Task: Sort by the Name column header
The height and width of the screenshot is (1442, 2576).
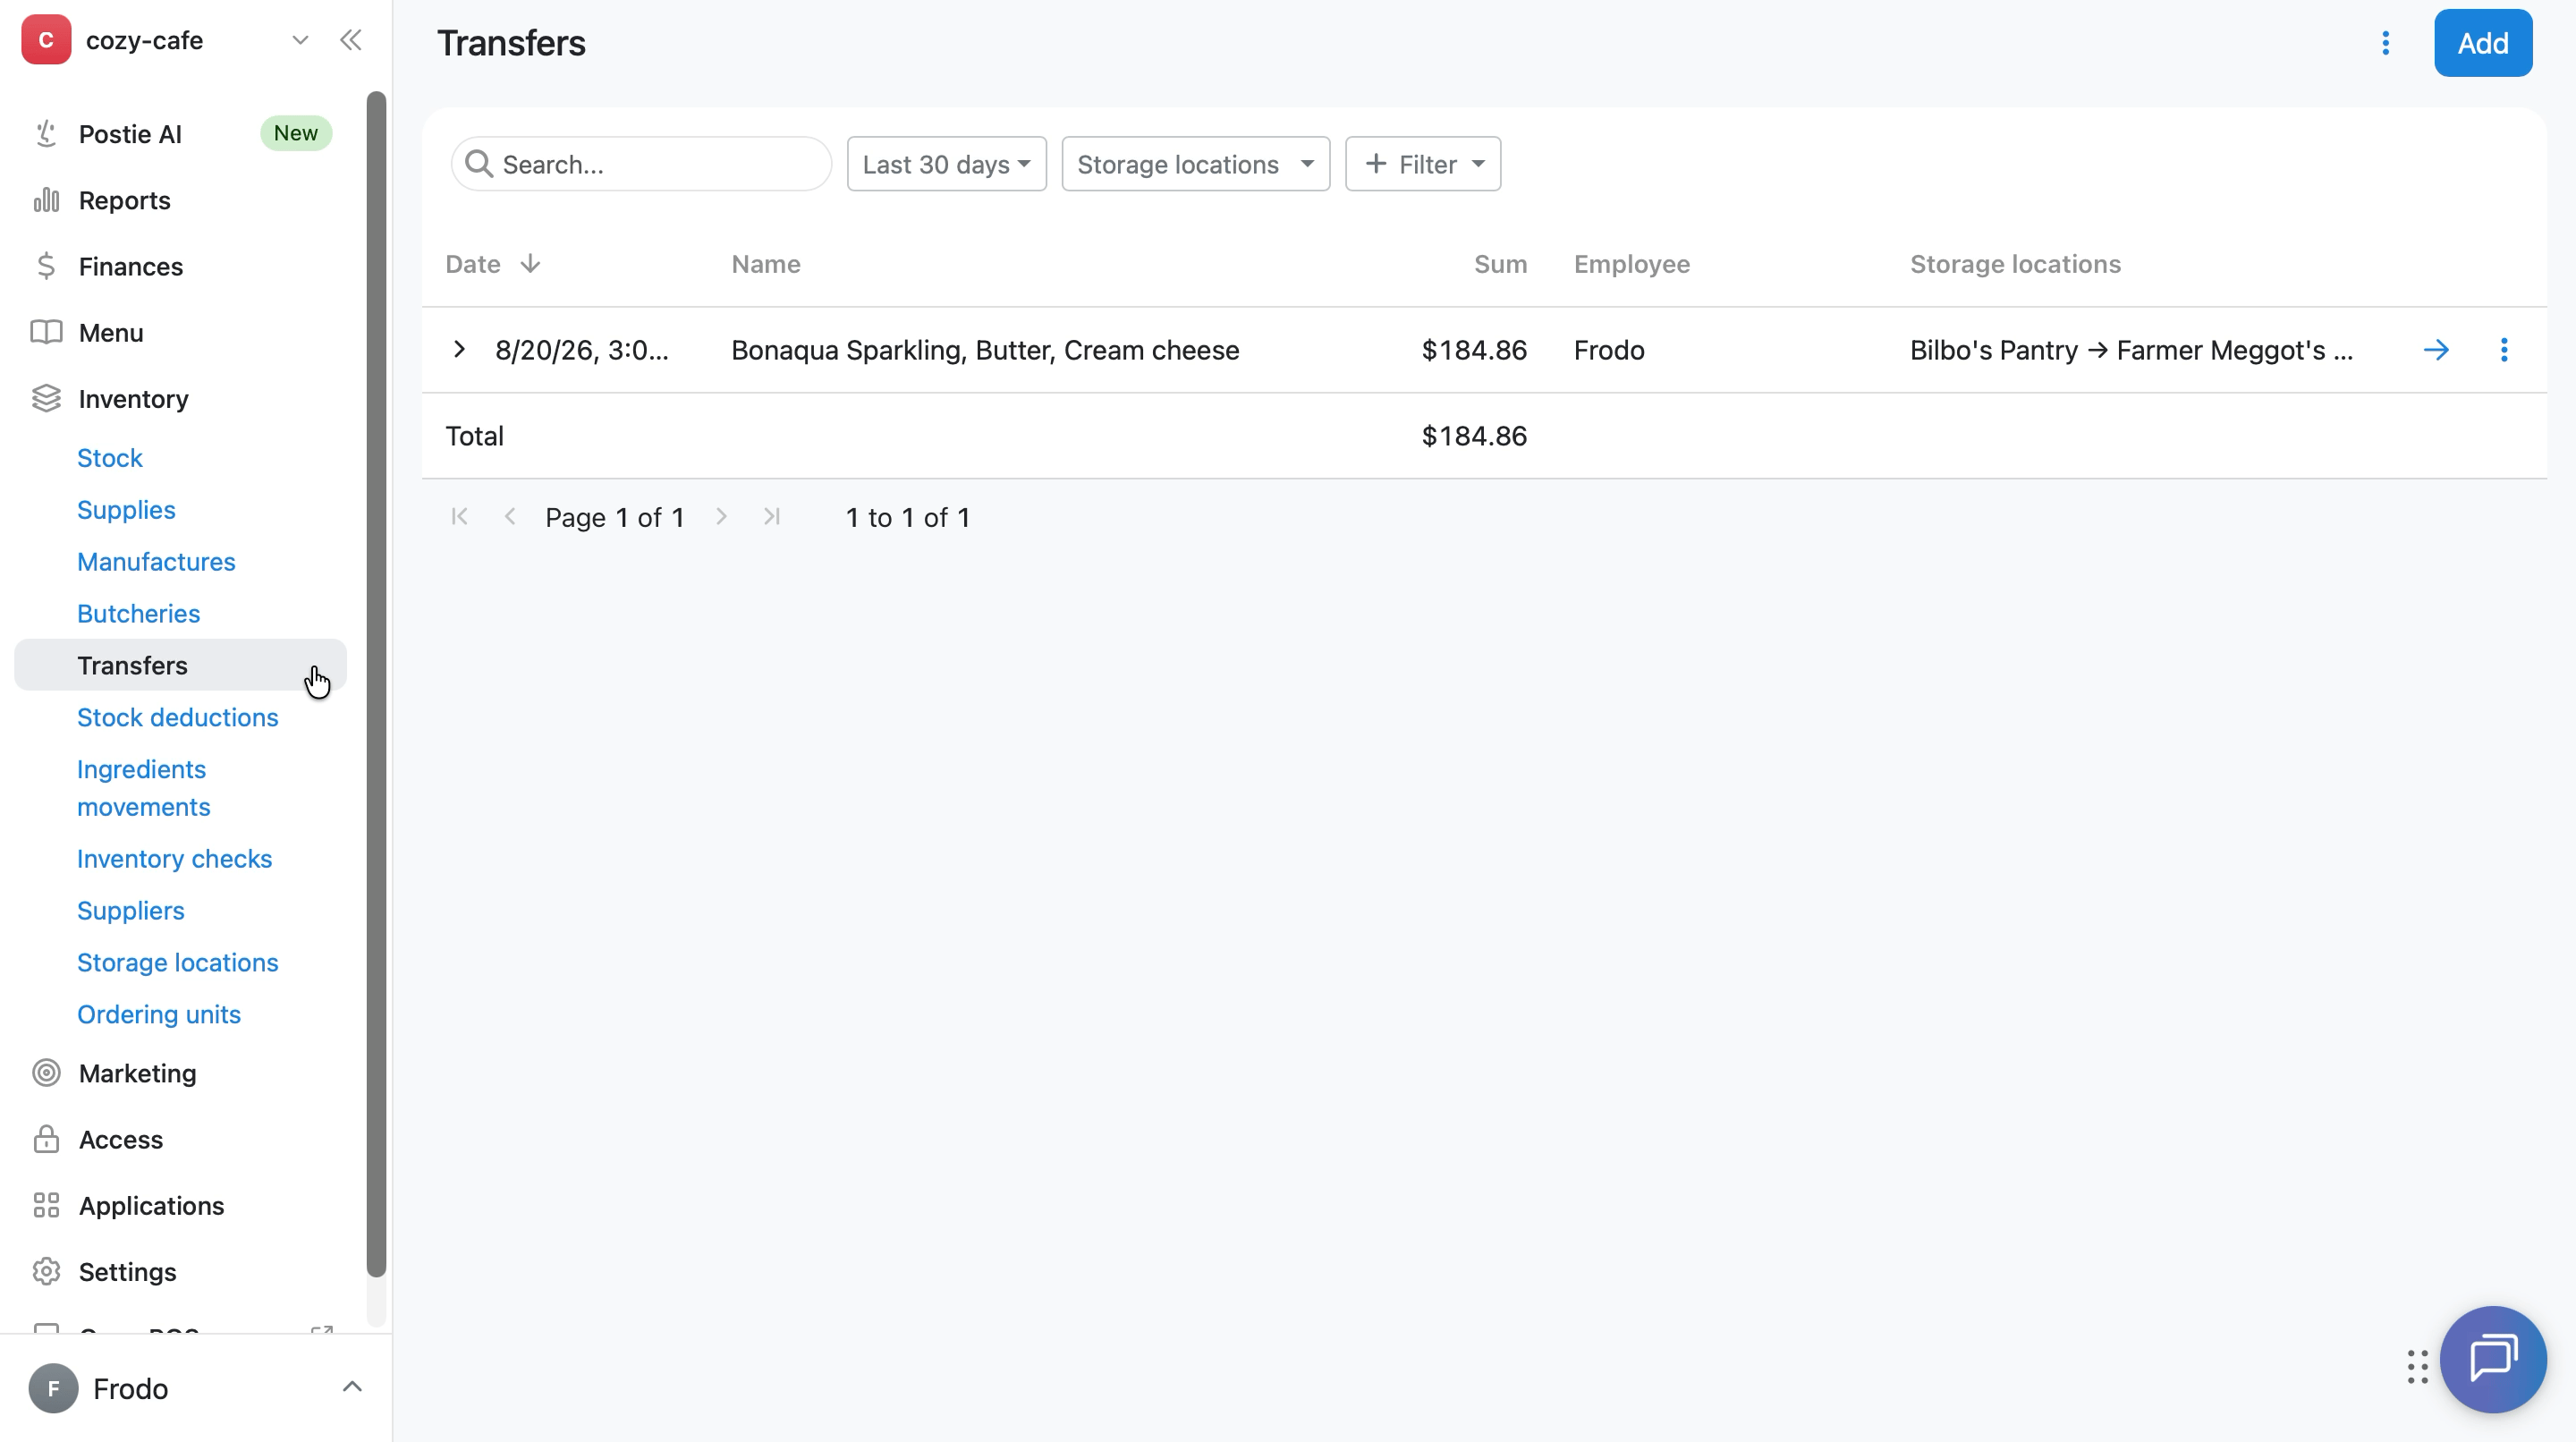Action: click(x=766, y=263)
